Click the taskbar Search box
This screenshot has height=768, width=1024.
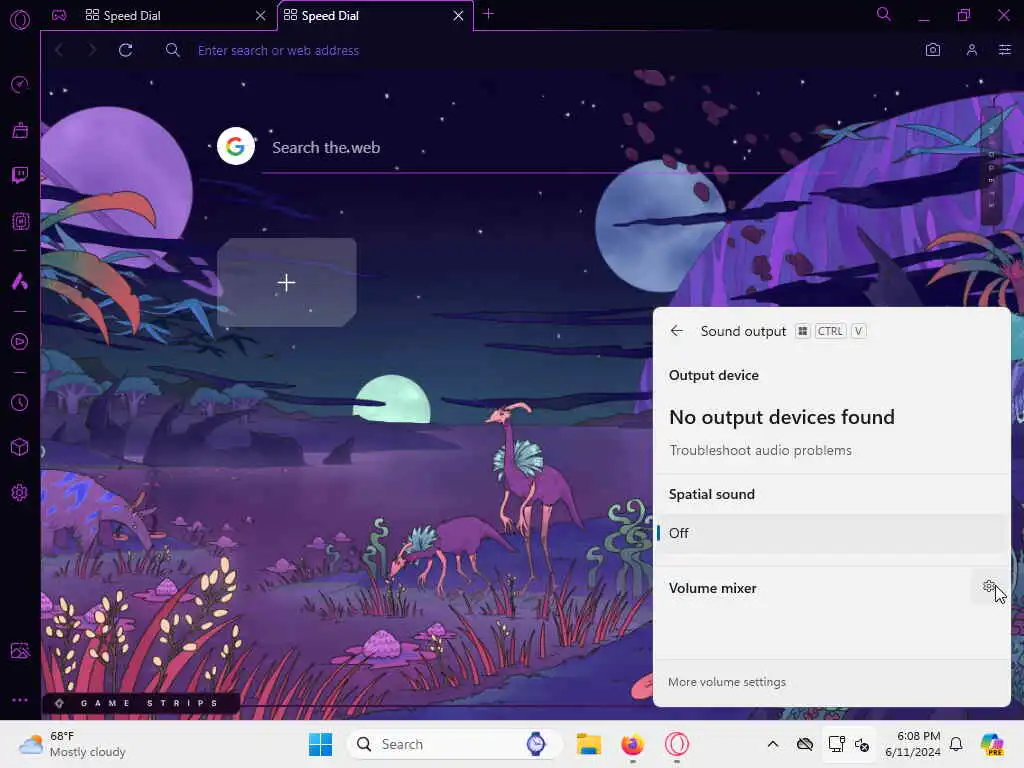pyautogui.click(x=455, y=744)
